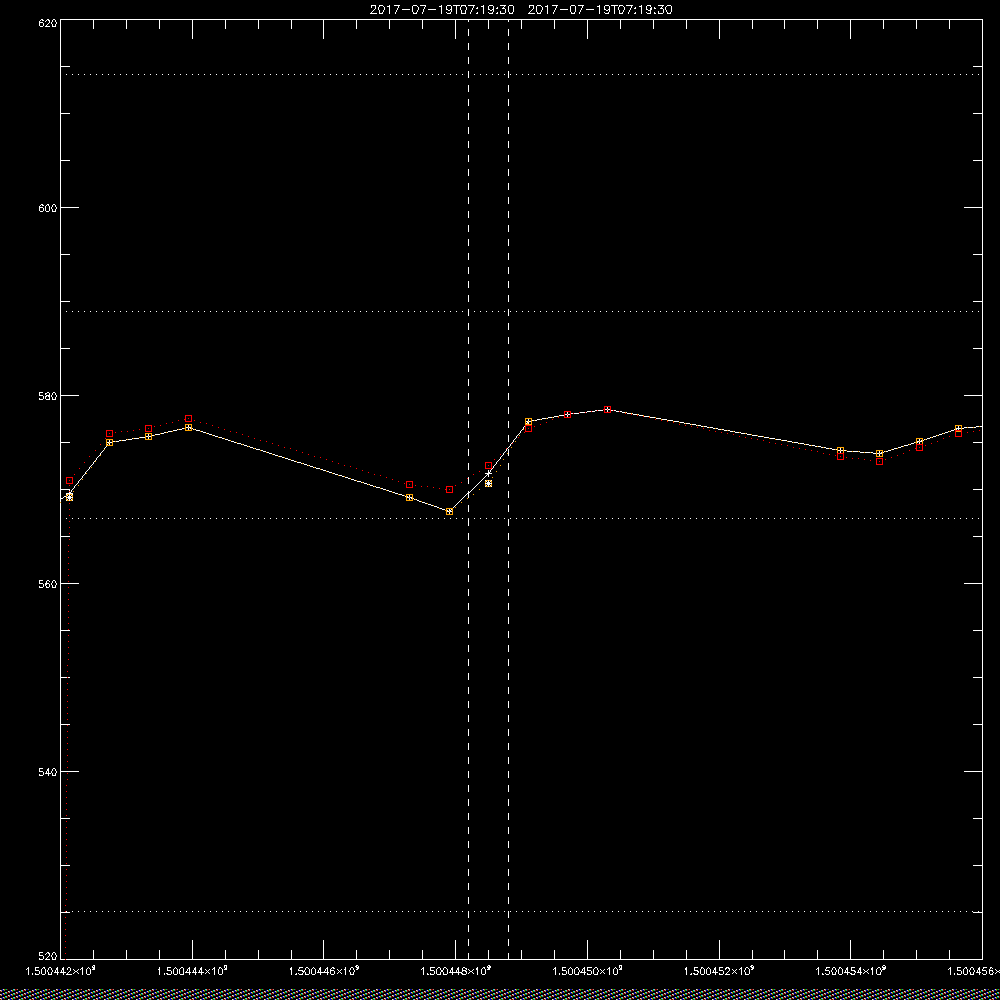
Task: Click the red square marker between the dashed lines
Action: [489, 466]
